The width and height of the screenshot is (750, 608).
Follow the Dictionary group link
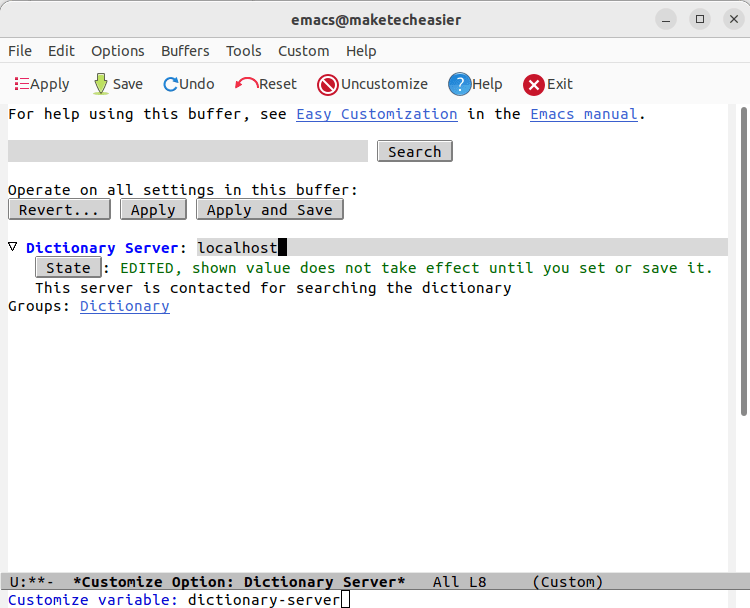pos(125,306)
